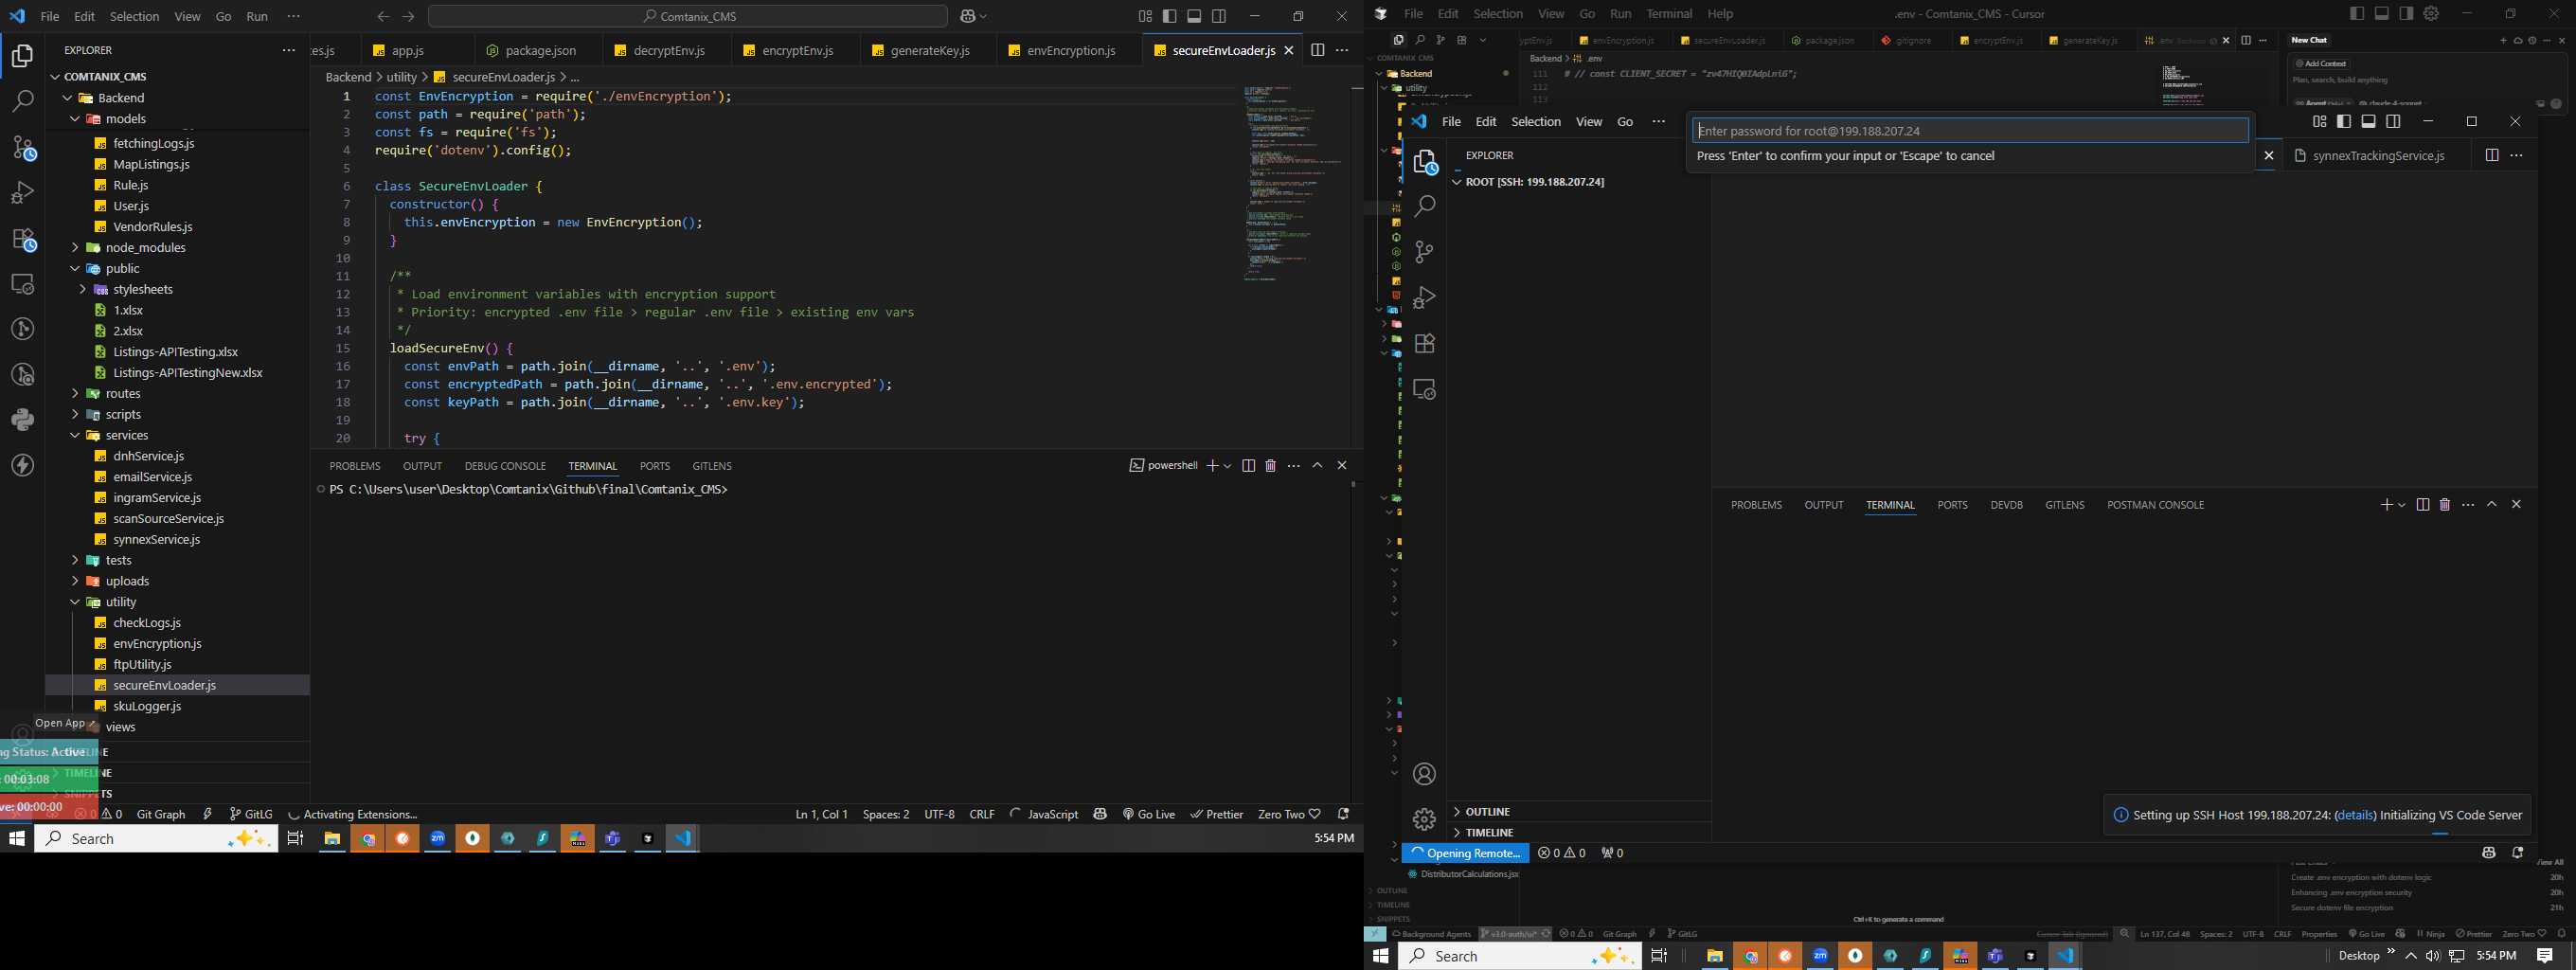Open Search view in SSH VS Code window
Image resolution: width=2576 pixels, height=970 pixels.
[x=1424, y=206]
